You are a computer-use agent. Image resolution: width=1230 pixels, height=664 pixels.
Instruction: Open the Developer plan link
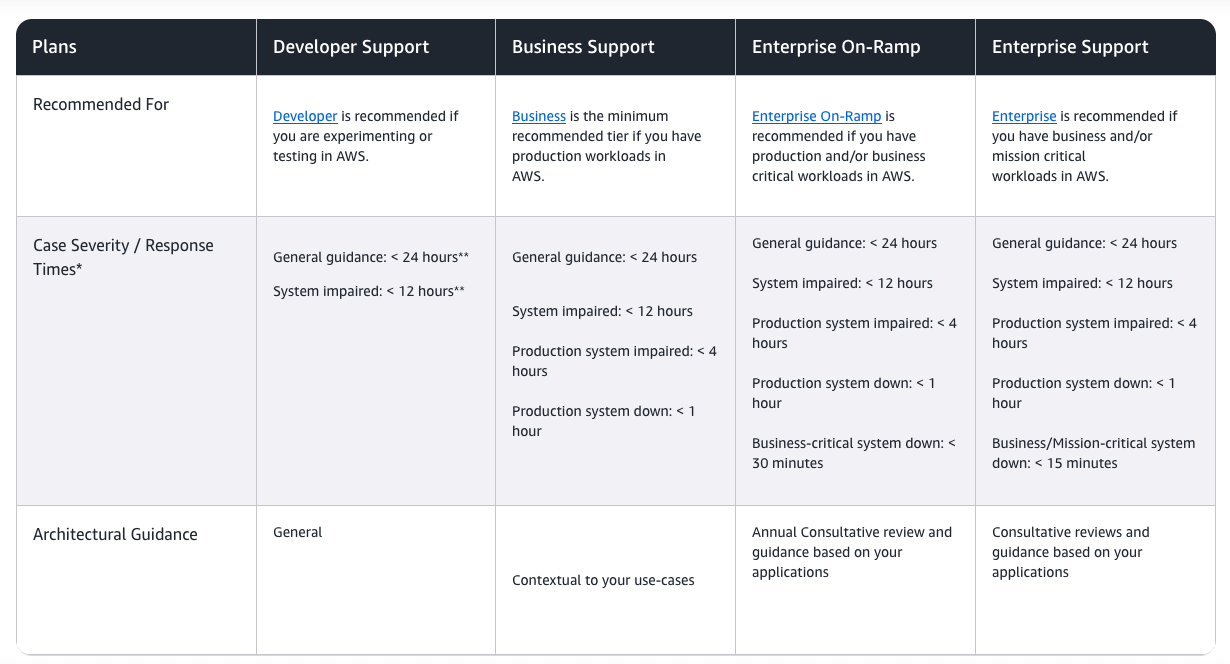[x=305, y=116]
